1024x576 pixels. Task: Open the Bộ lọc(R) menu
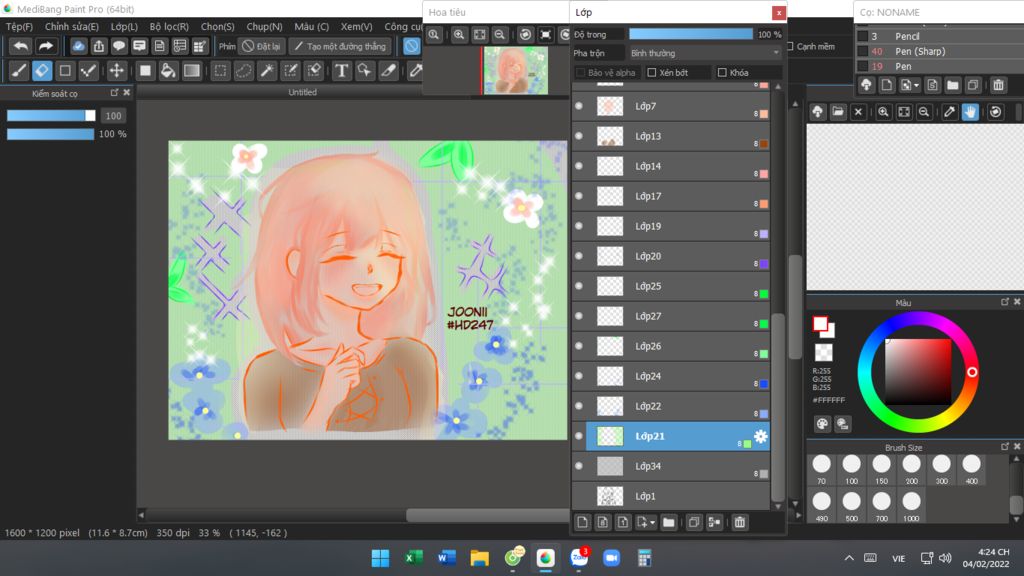[169, 27]
